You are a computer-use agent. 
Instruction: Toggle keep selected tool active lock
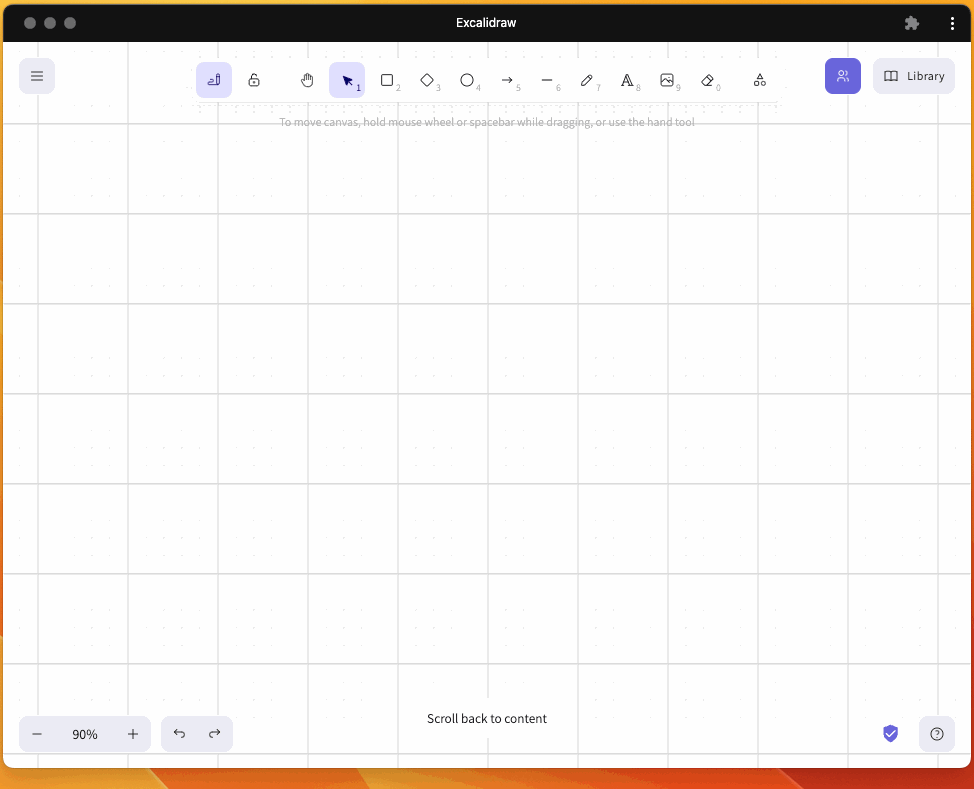point(254,80)
